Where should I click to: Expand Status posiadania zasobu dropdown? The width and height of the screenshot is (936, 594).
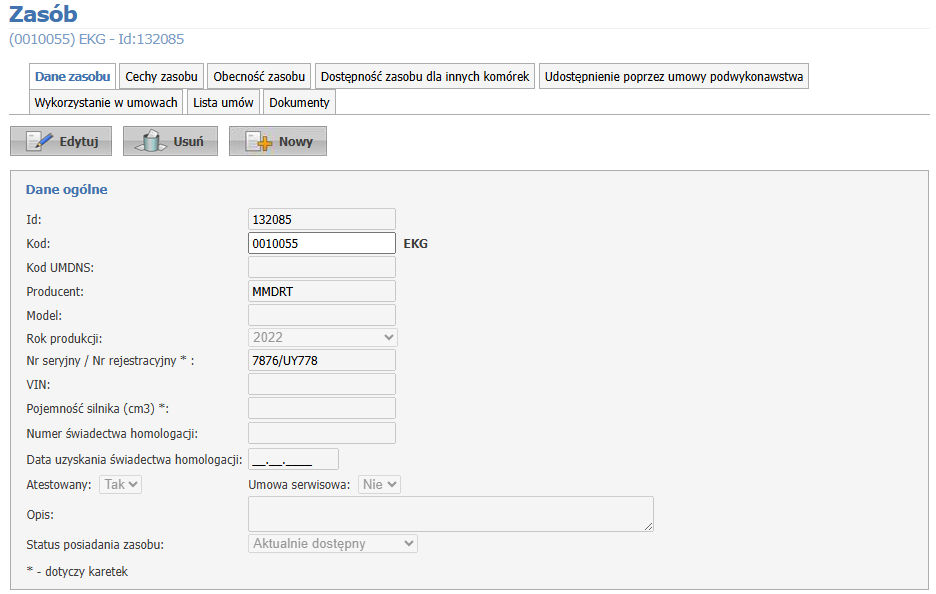coord(332,543)
